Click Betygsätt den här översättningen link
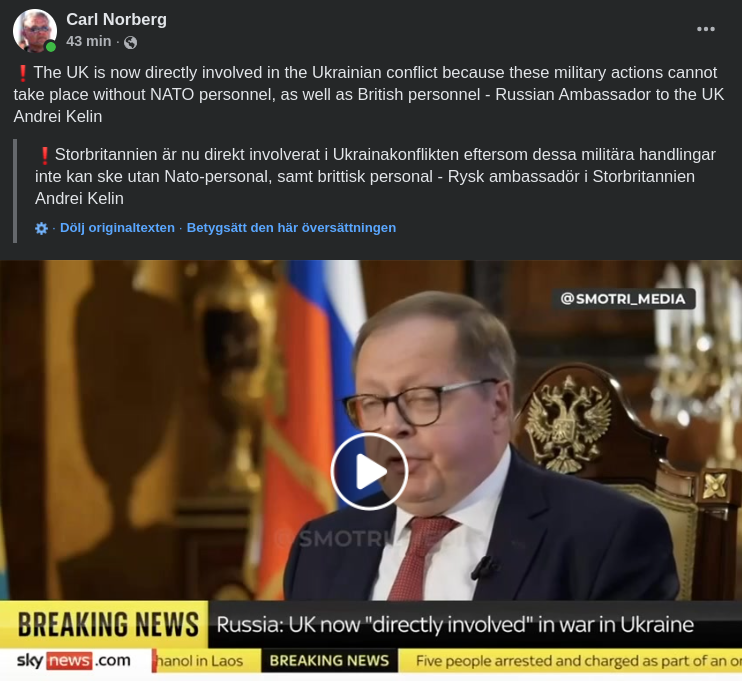 [x=292, y=228]
